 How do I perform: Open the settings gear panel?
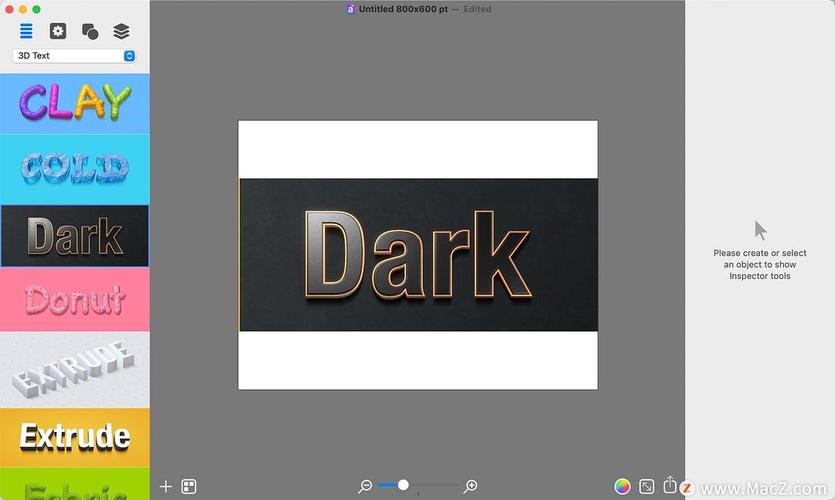(58, 31)
